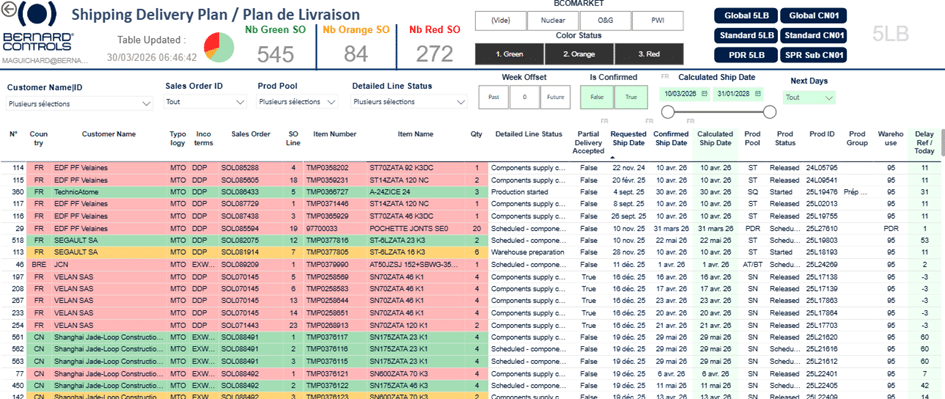This screenshot has height=399, width=945.
Task: Sort by Item Name column header
Action: [415, 134]
